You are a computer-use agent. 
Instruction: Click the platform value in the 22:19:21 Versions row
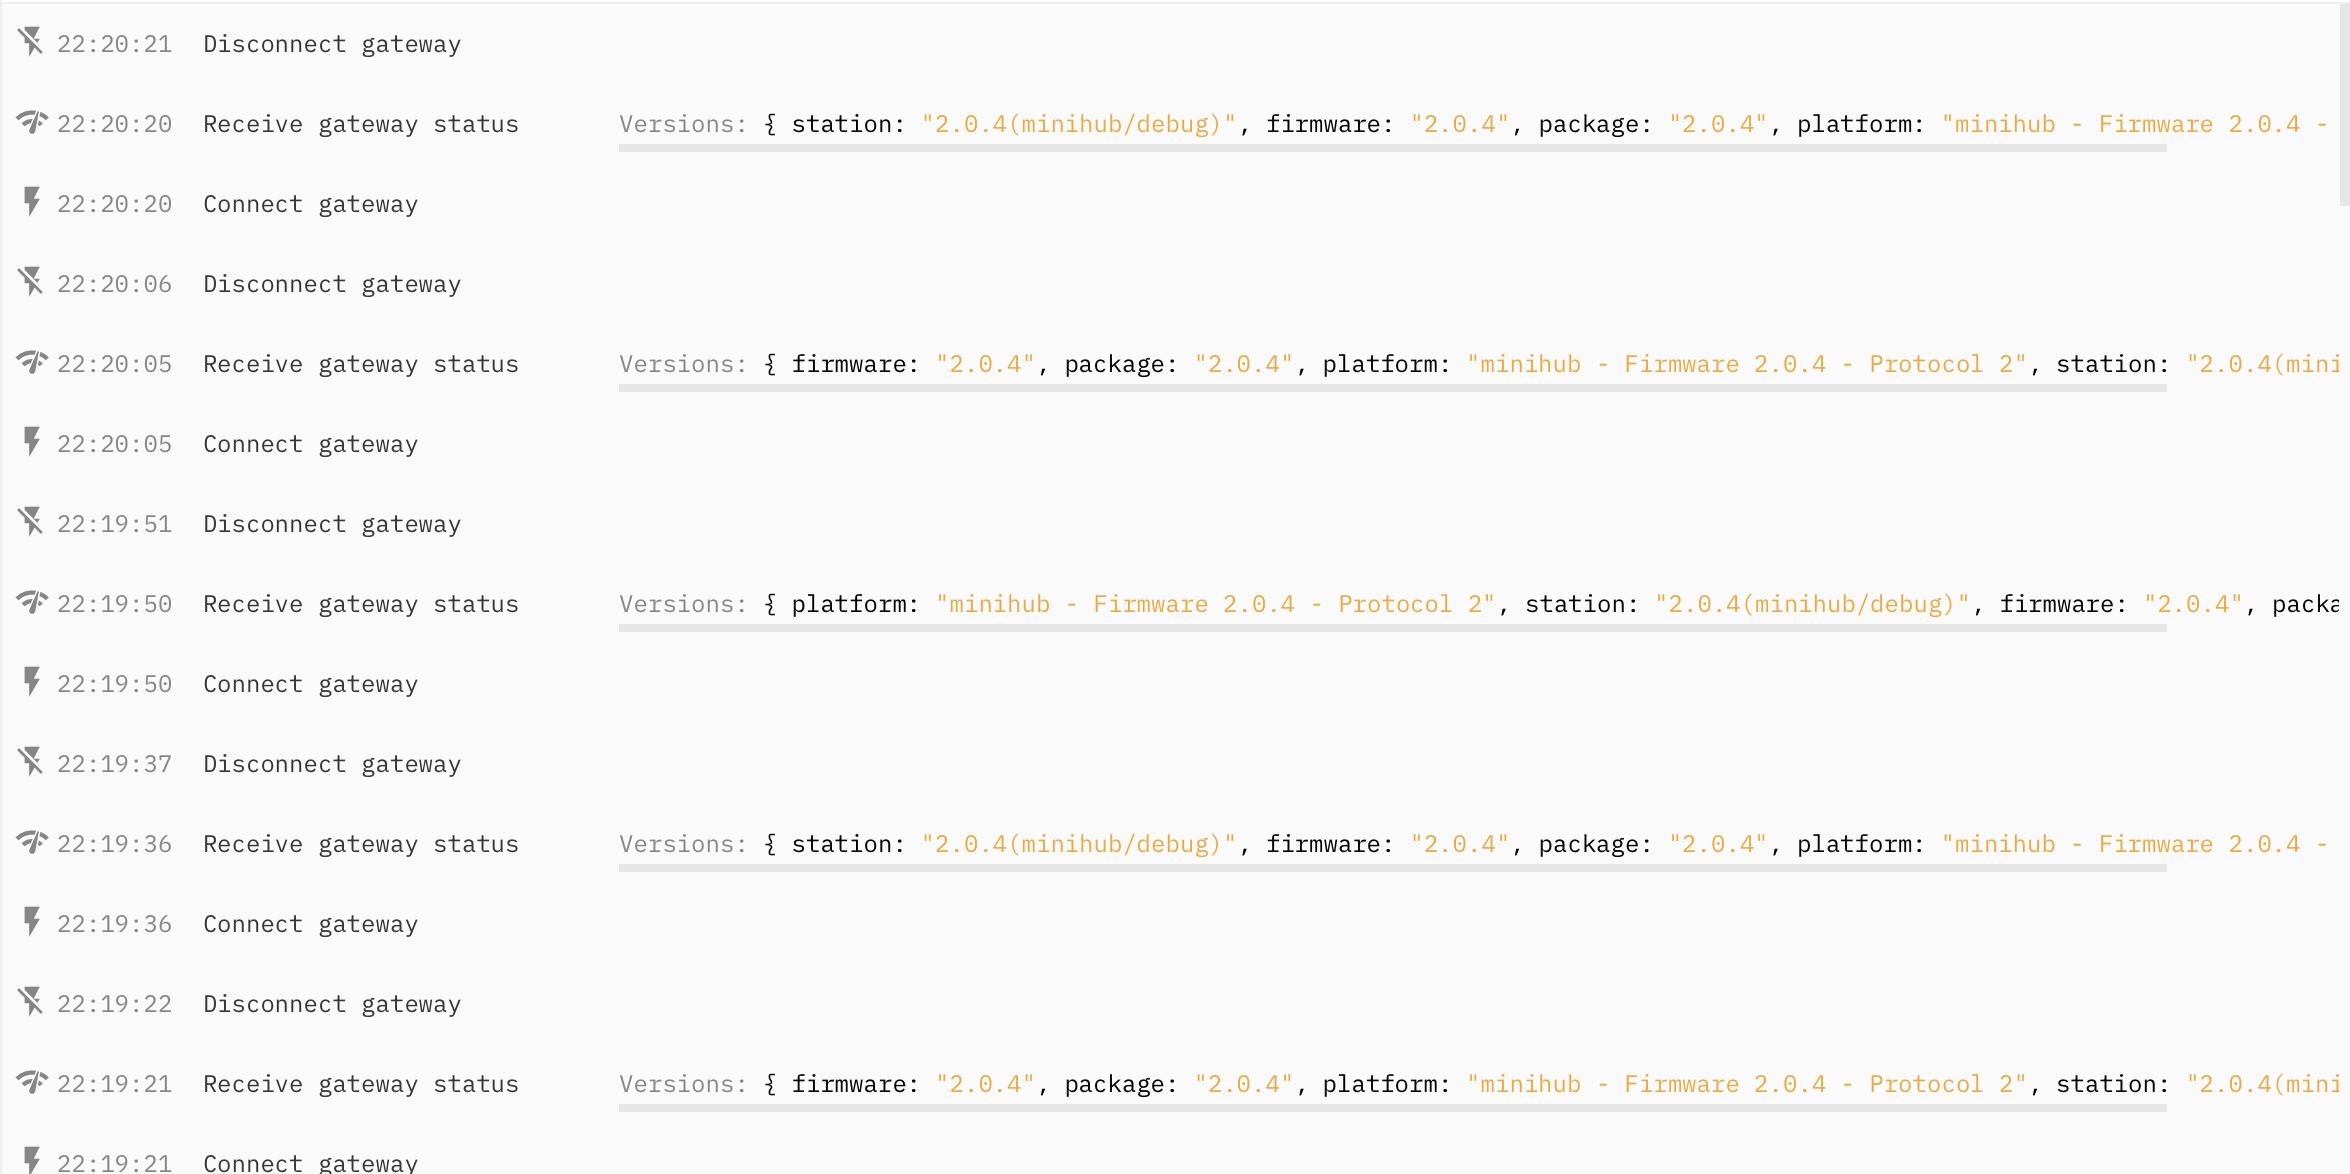(1746, 1085)
